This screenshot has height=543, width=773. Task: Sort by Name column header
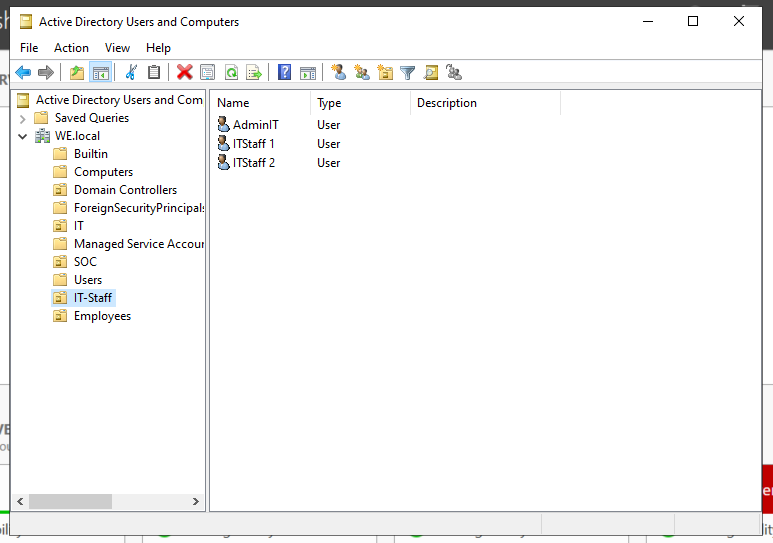click(261, 103)
